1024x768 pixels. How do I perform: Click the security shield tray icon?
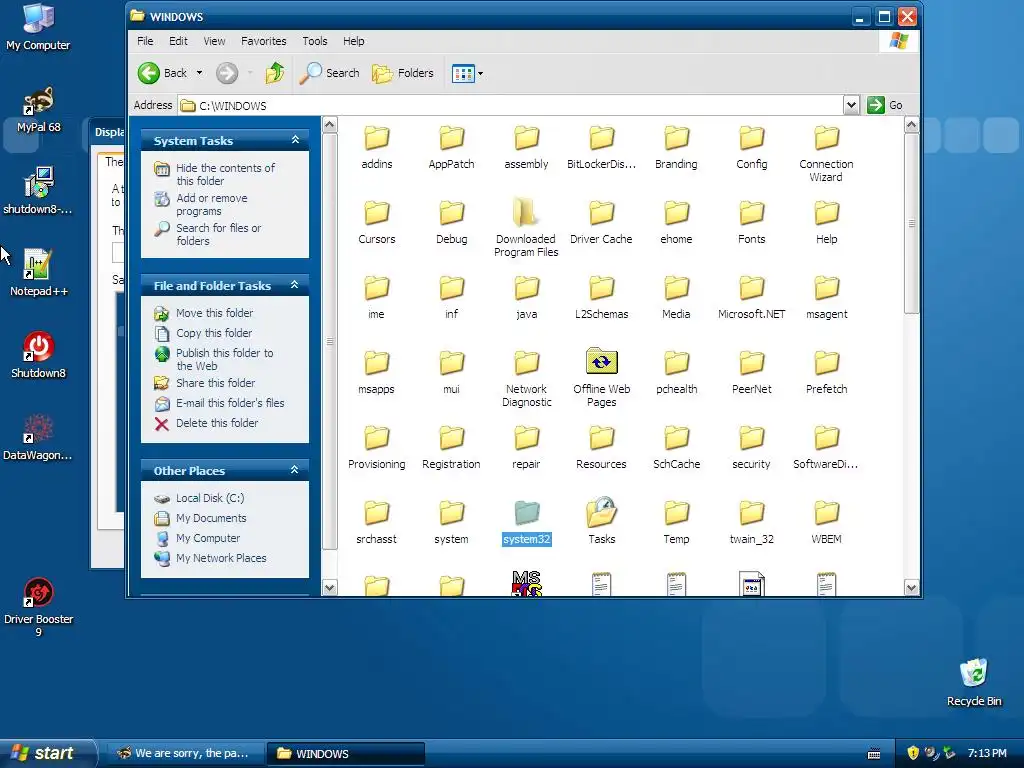click(913, 753)
